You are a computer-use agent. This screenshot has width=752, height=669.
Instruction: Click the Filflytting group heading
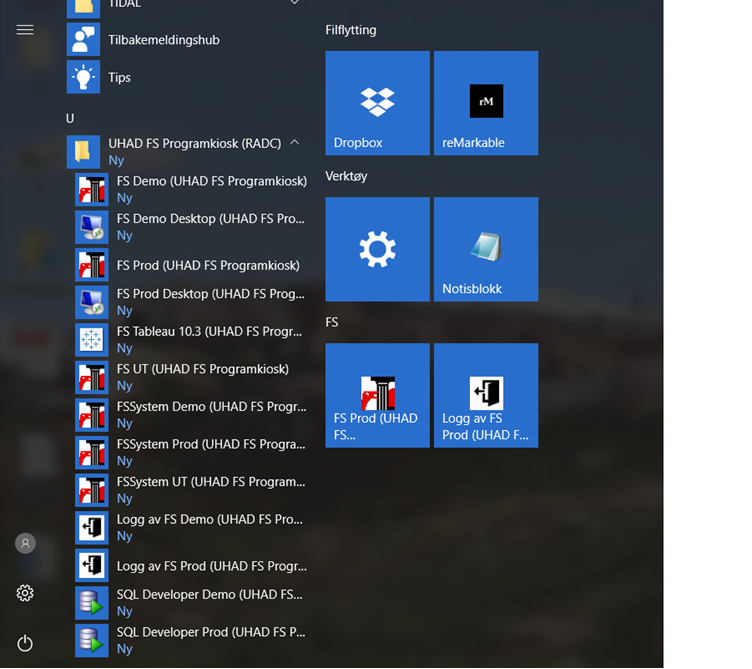[351, 30]
